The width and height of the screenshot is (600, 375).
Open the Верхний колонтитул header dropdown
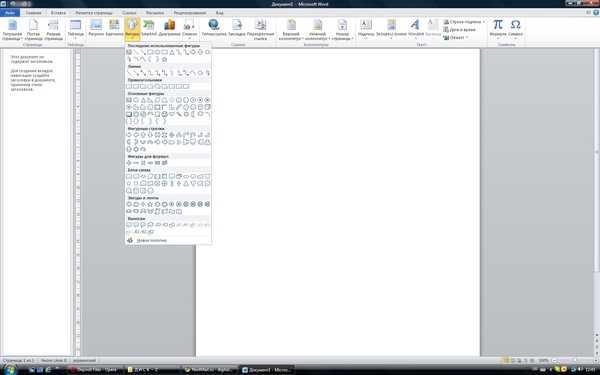[x=291, y=30]
